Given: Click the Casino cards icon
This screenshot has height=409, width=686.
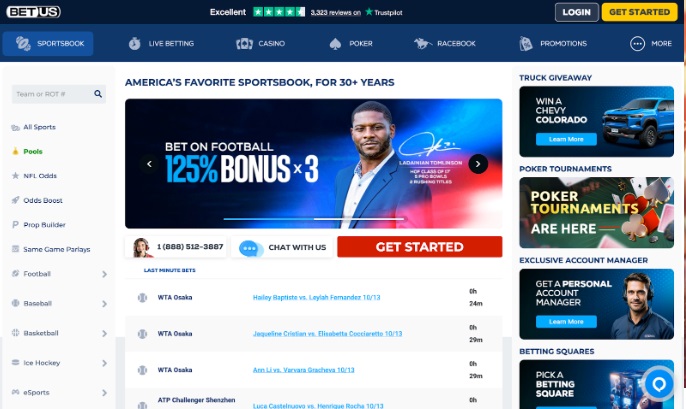Looking at the screenshot, I should (x=244, y=44).
